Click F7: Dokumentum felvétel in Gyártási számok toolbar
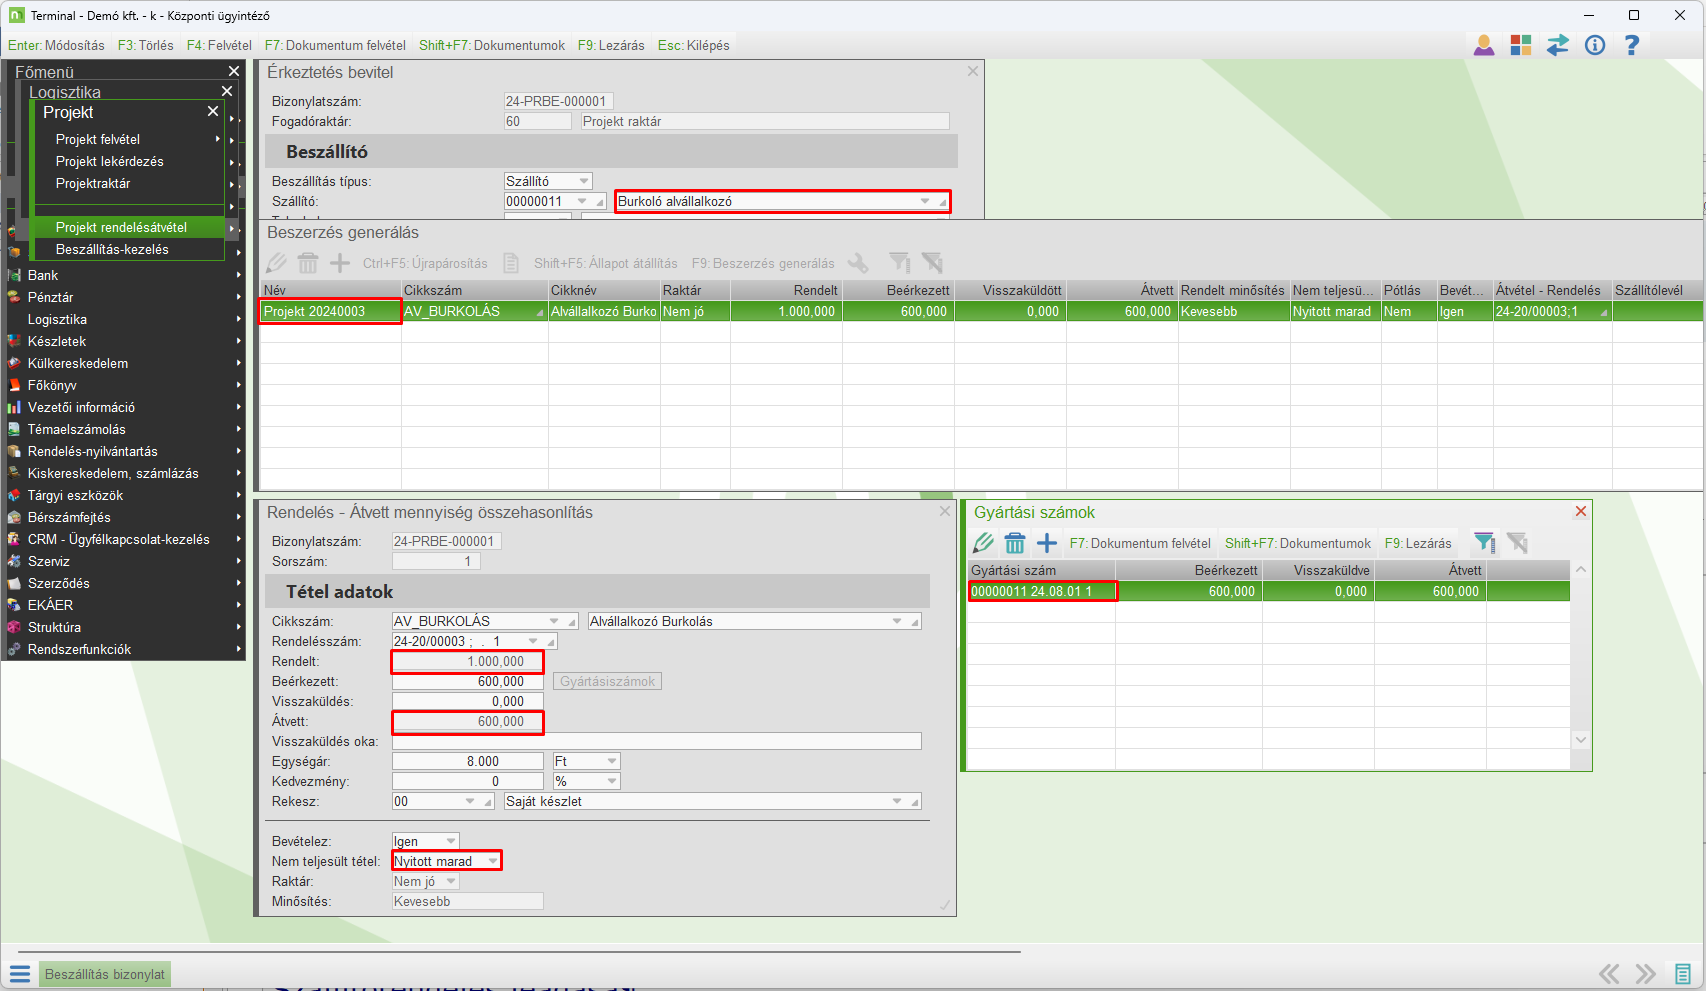 tap(1140, 543)
